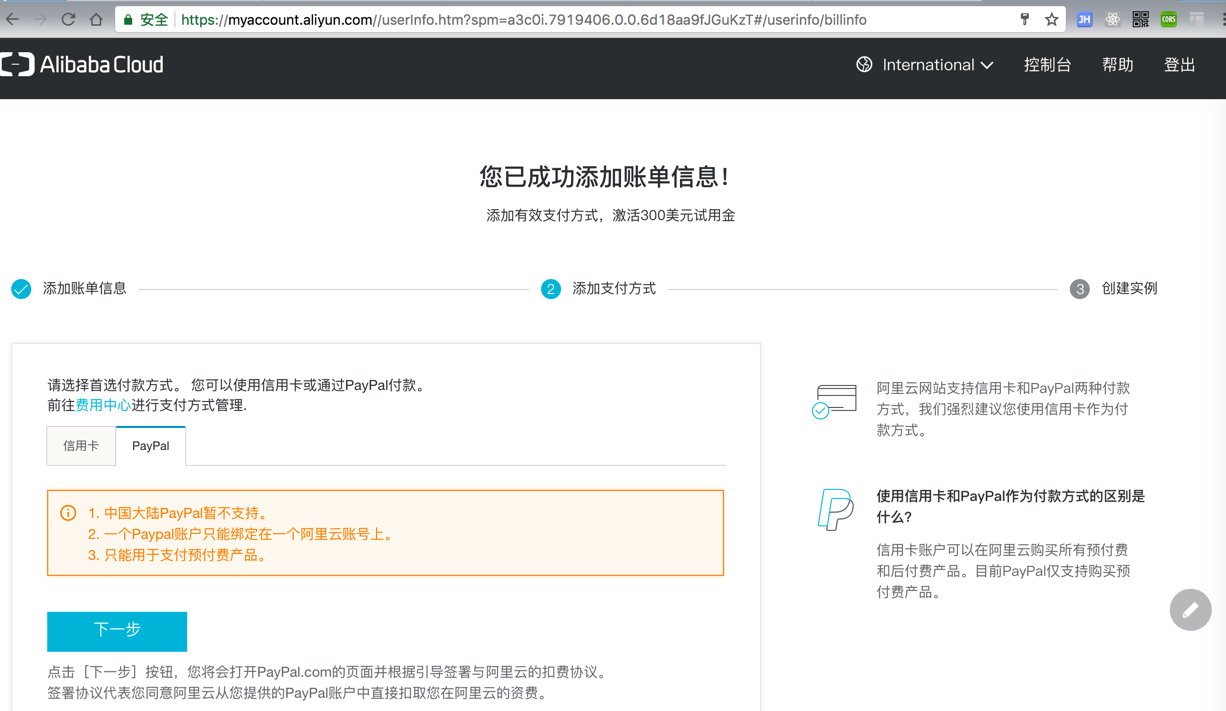Viewport: 1226px width, 711px height.
Task: Click the React developer tools extension icon
Action: point(1112,19)
